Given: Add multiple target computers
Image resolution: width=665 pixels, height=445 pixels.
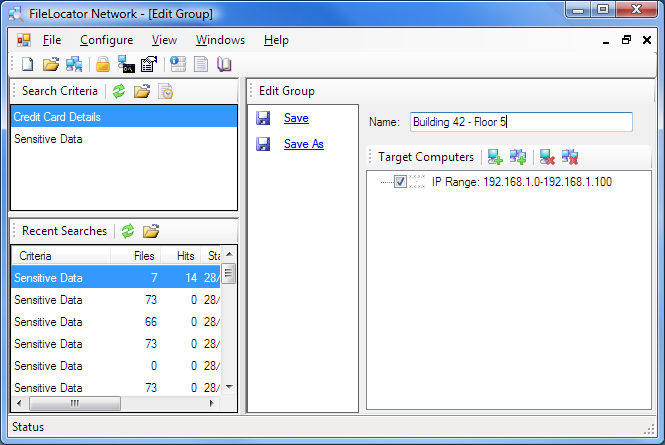Looking at the screenshot, I should 518,157.
